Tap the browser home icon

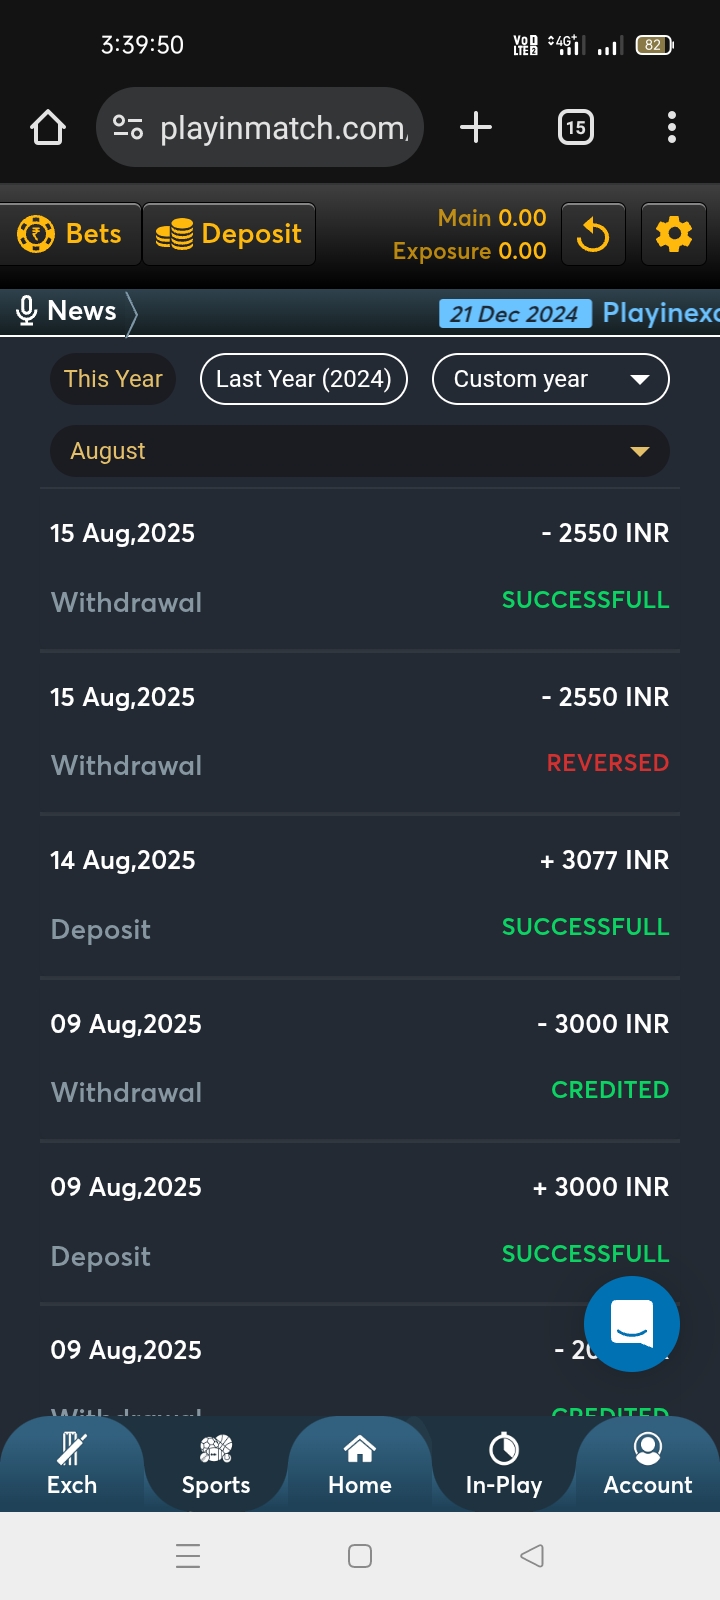coord(48,128)
